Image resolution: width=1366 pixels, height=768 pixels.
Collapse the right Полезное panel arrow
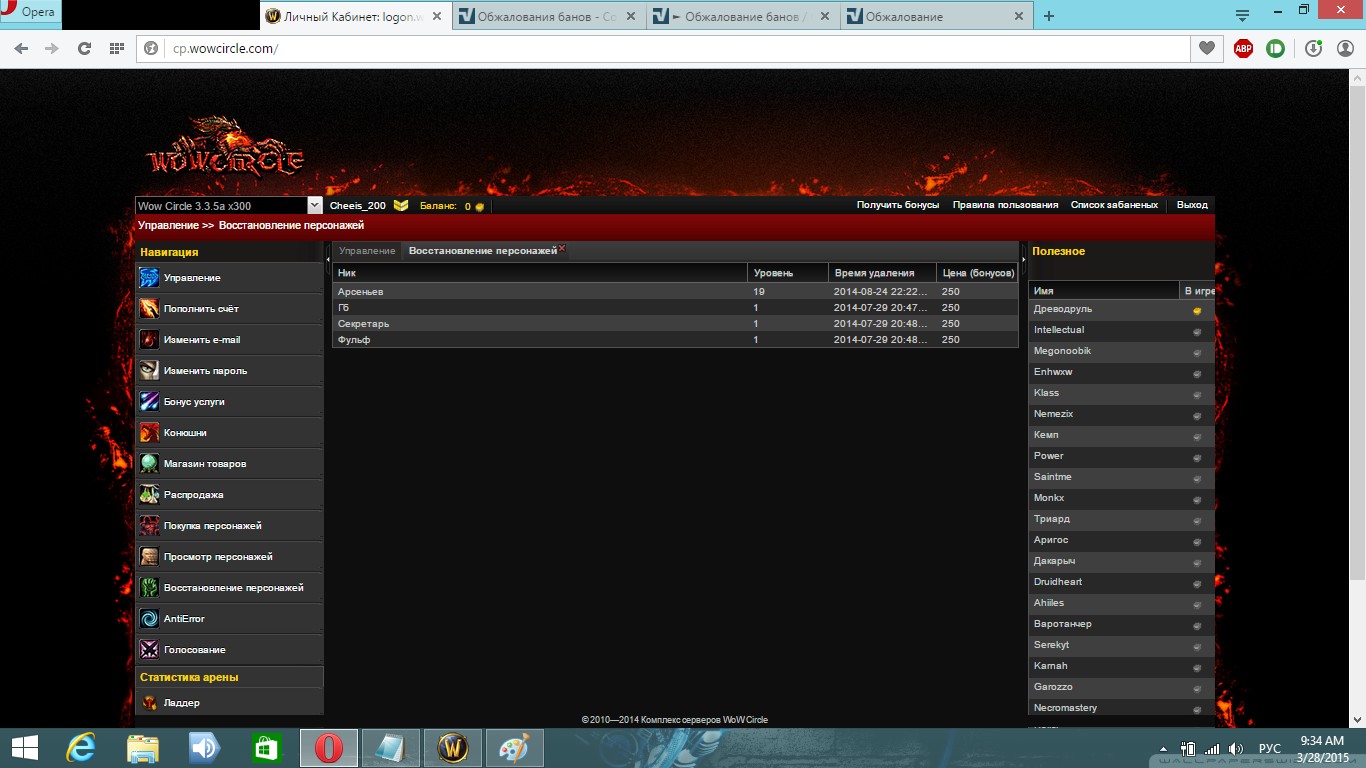click(1022, 259)
